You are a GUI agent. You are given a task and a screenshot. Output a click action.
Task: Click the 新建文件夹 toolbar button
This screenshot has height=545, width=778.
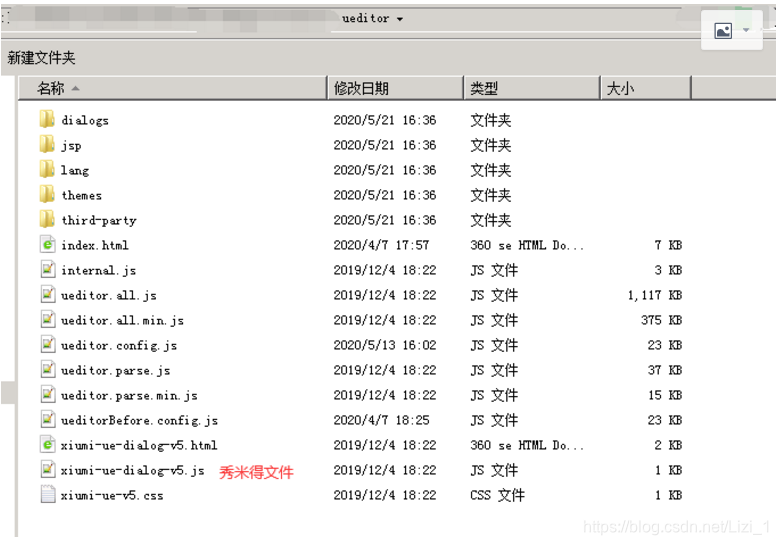41,58
